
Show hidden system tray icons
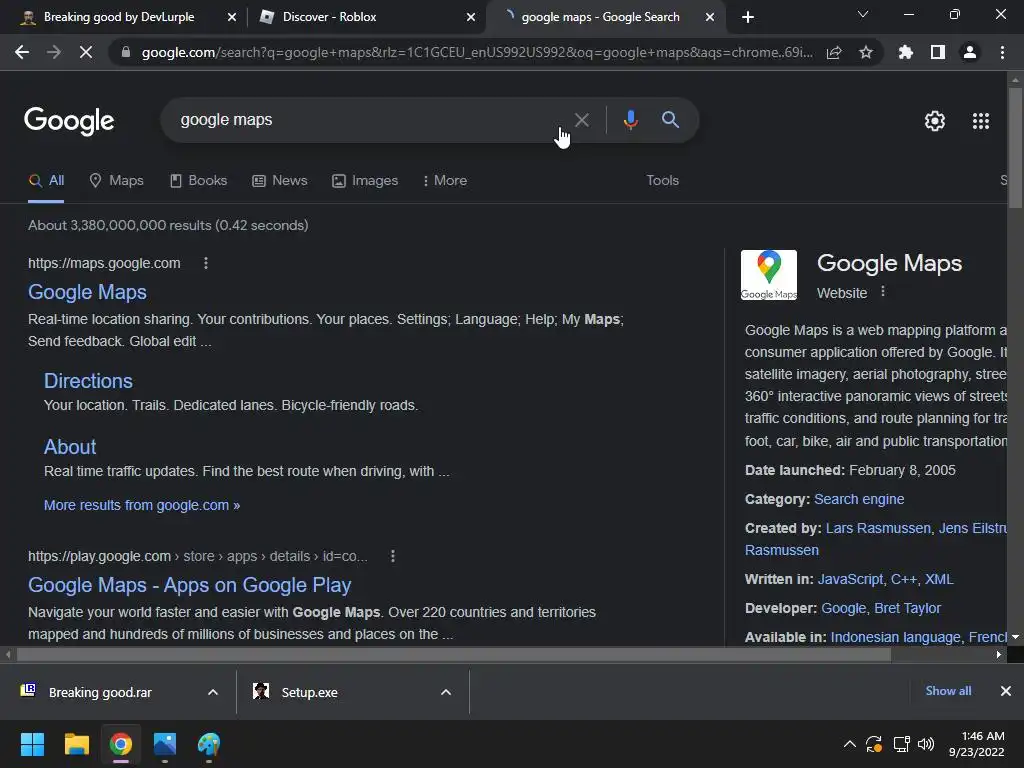[849, 744]
